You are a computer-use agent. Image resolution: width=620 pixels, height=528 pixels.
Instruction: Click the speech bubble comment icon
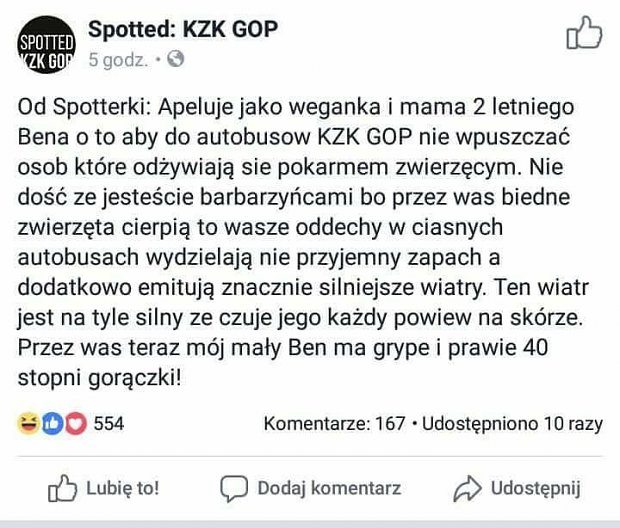tap(234, 489)
